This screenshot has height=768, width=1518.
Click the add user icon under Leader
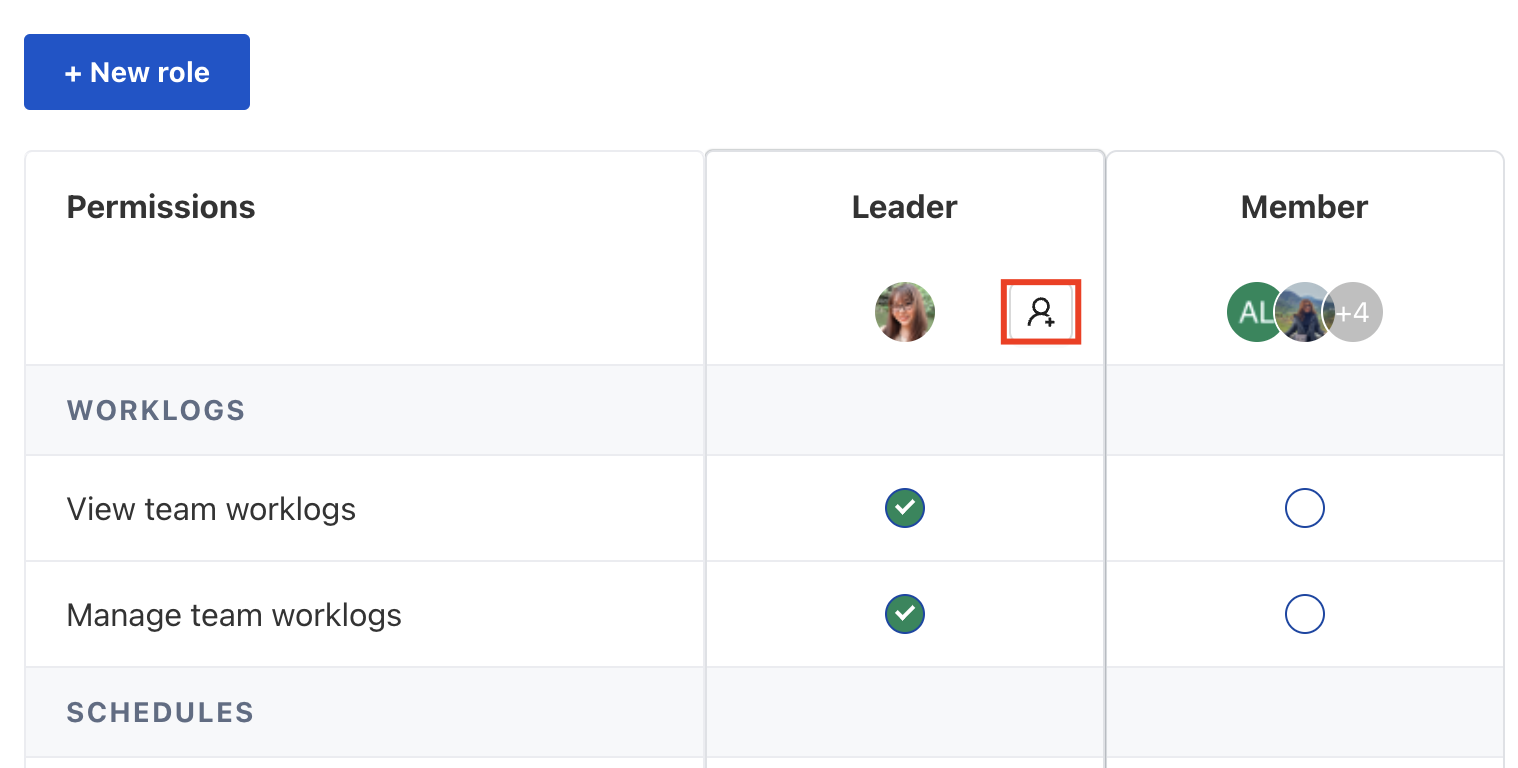click(1040, 313)
